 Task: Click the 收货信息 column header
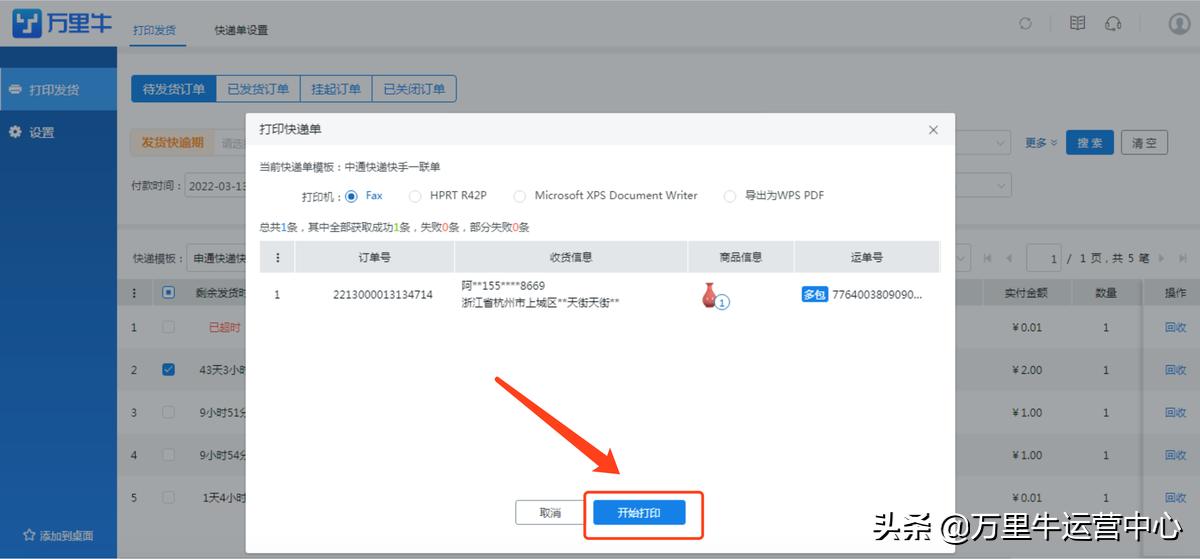point(571,257)
